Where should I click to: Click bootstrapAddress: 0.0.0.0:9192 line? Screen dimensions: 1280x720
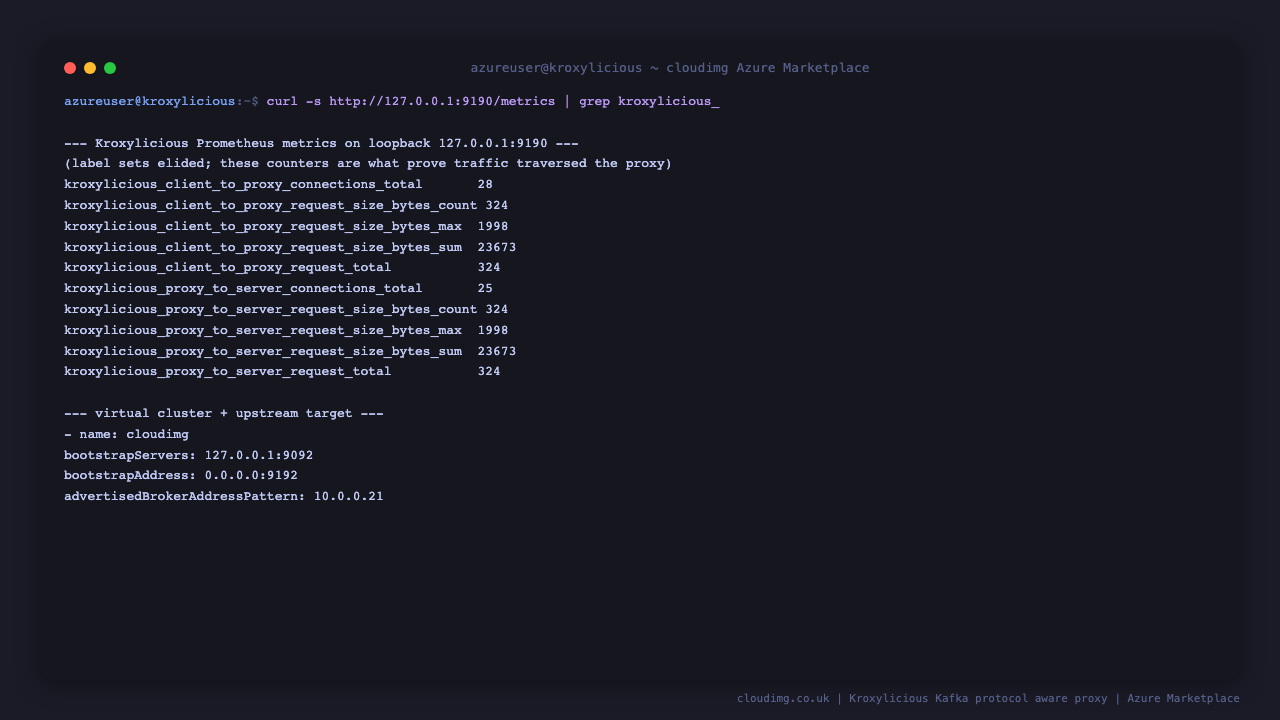click(181, 475)
